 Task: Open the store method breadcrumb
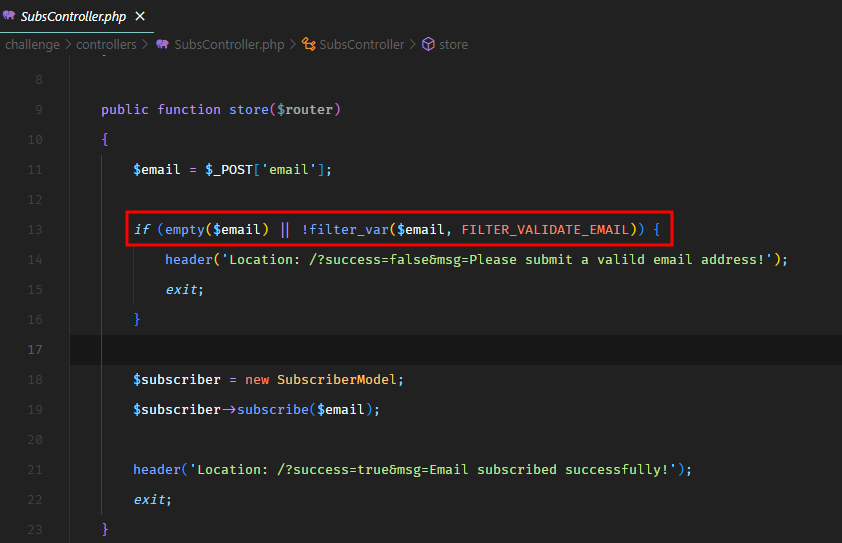pyautogui.click(x=453, y=45)
